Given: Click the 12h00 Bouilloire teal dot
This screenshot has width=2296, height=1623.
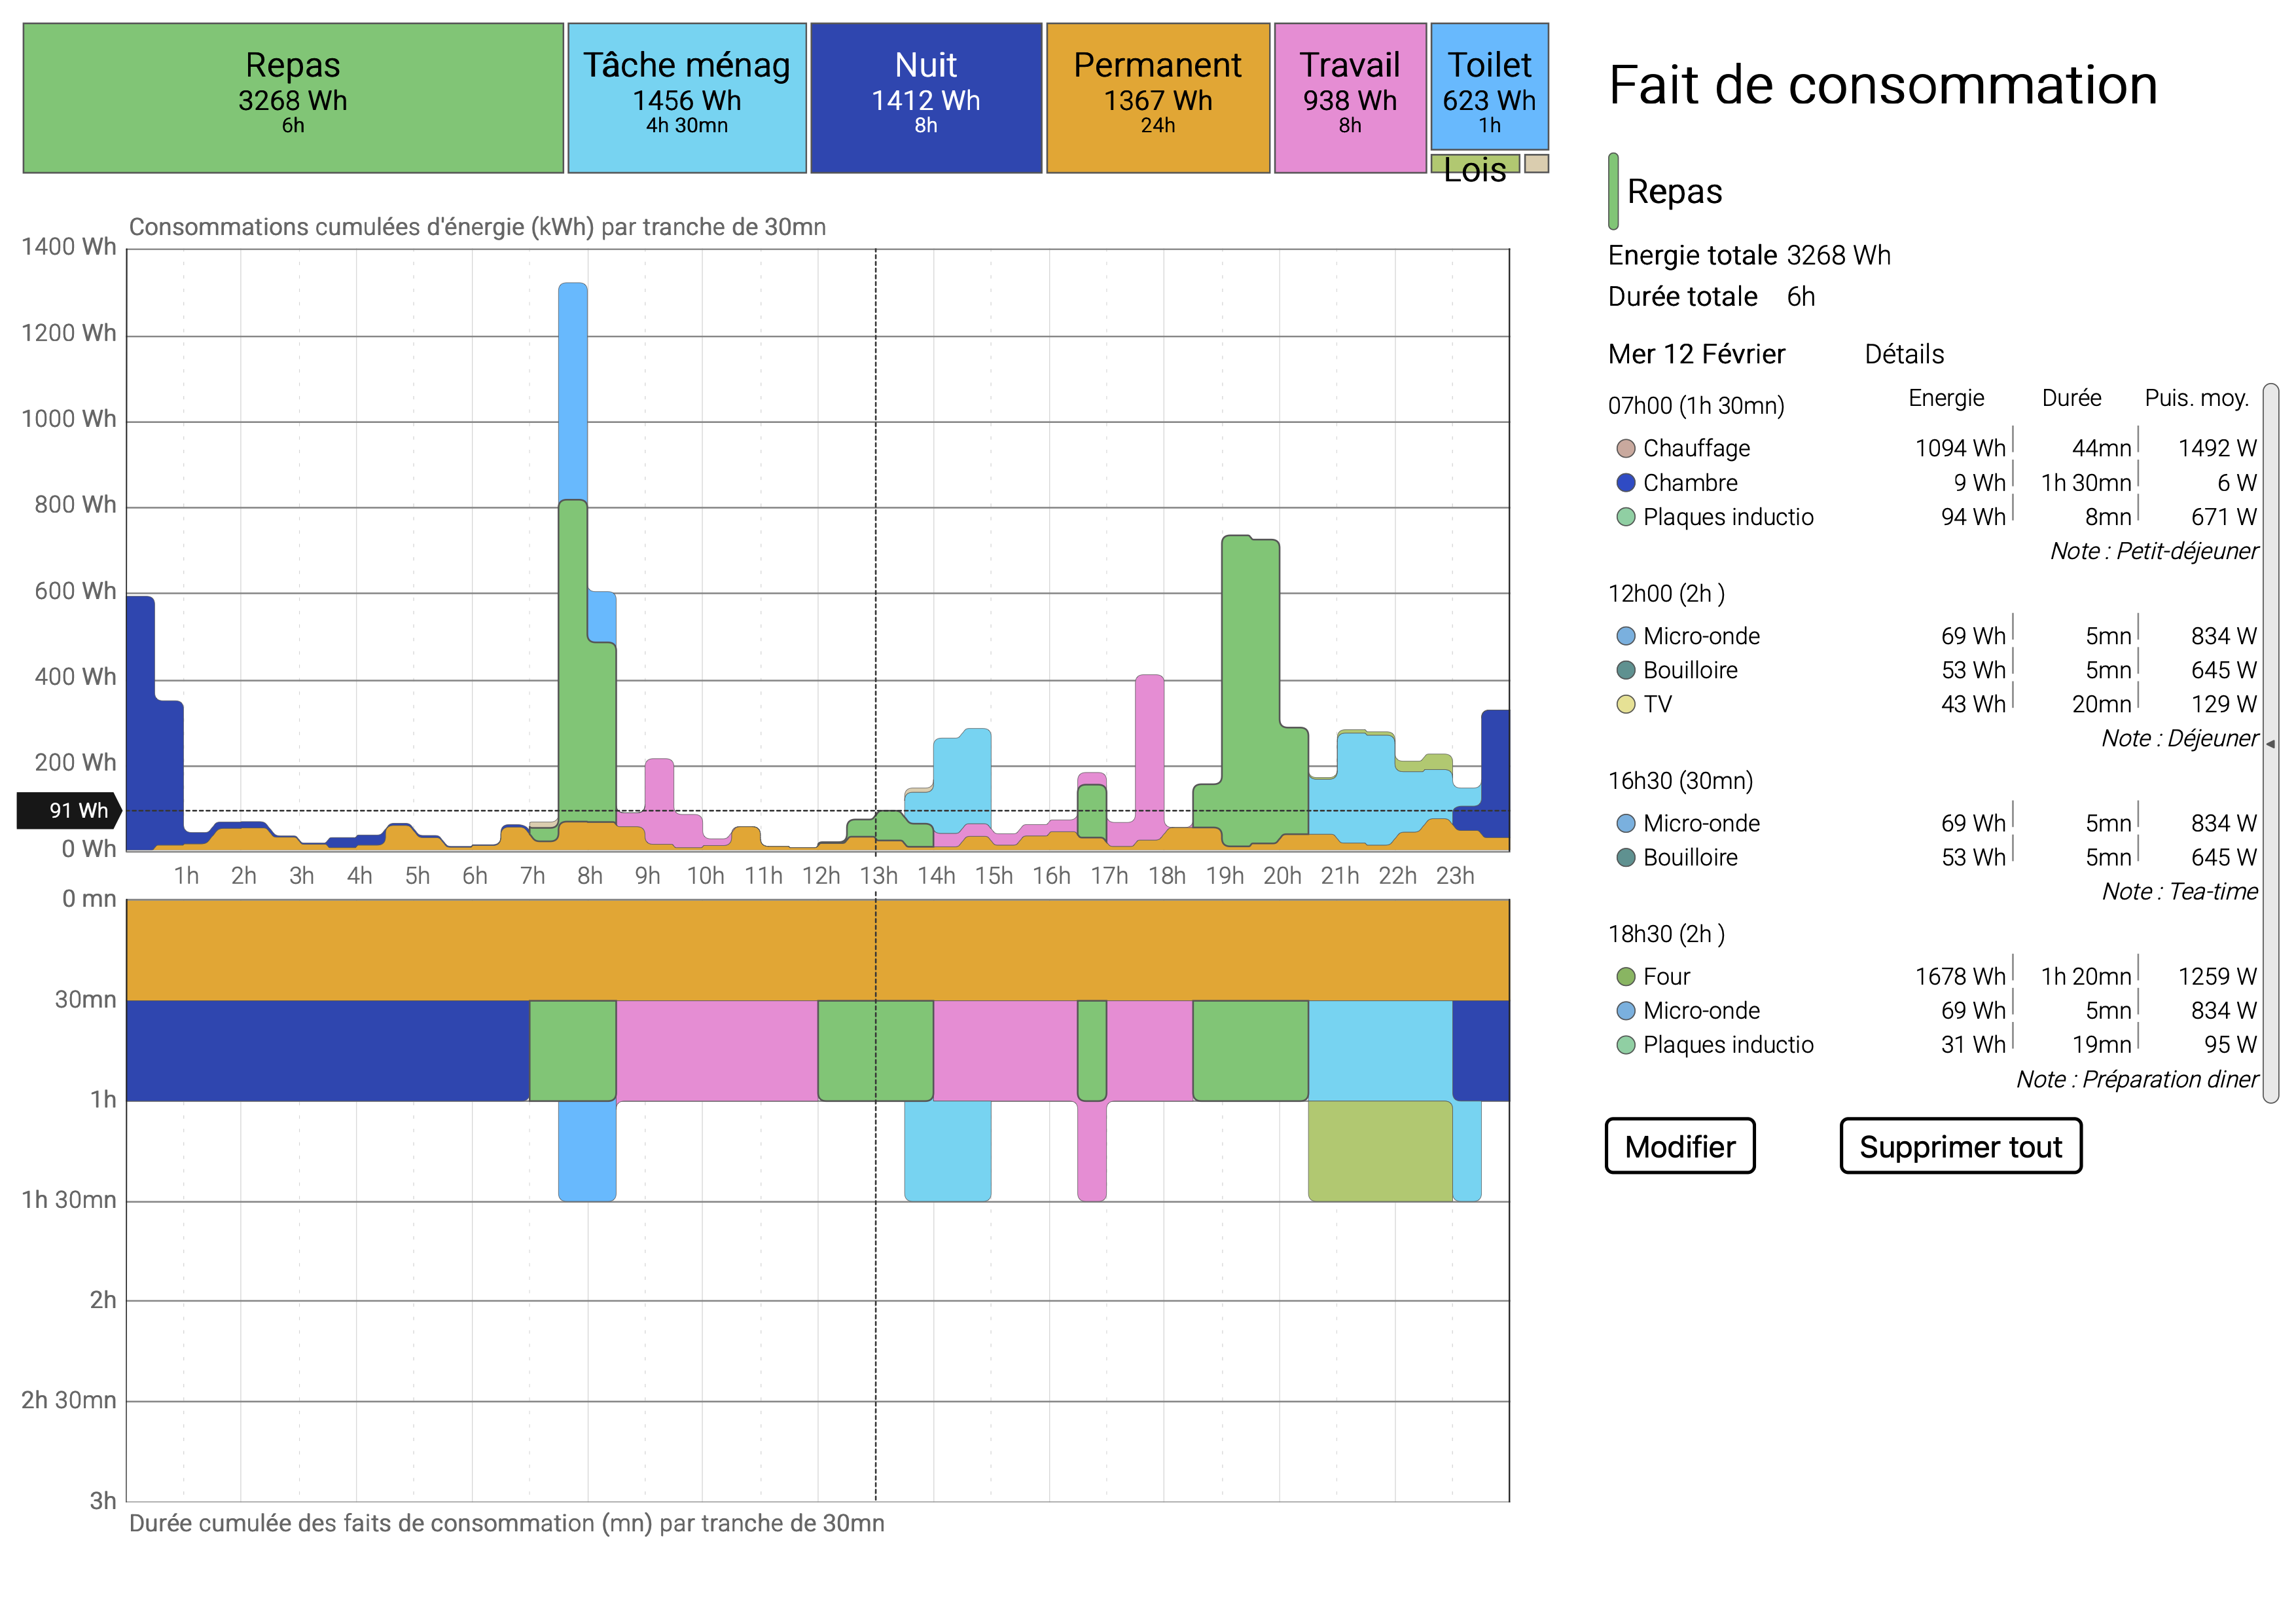Looking at the screenshot, I should 1625,670.
